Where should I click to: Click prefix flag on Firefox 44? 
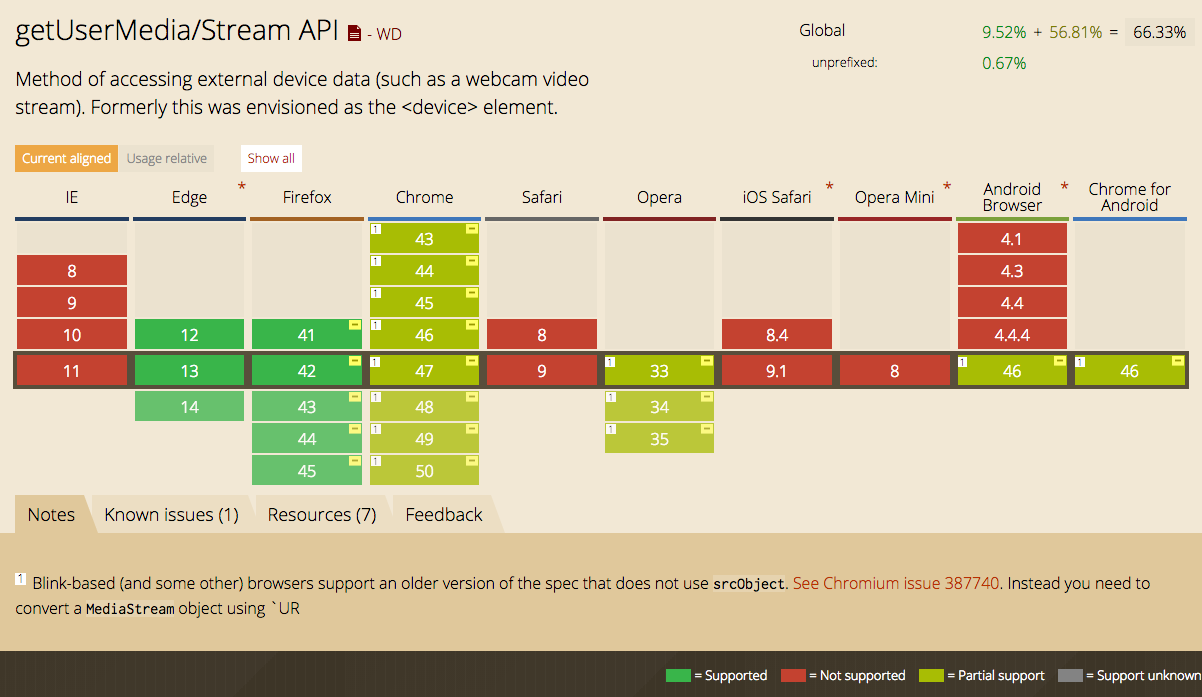[355, 429]
